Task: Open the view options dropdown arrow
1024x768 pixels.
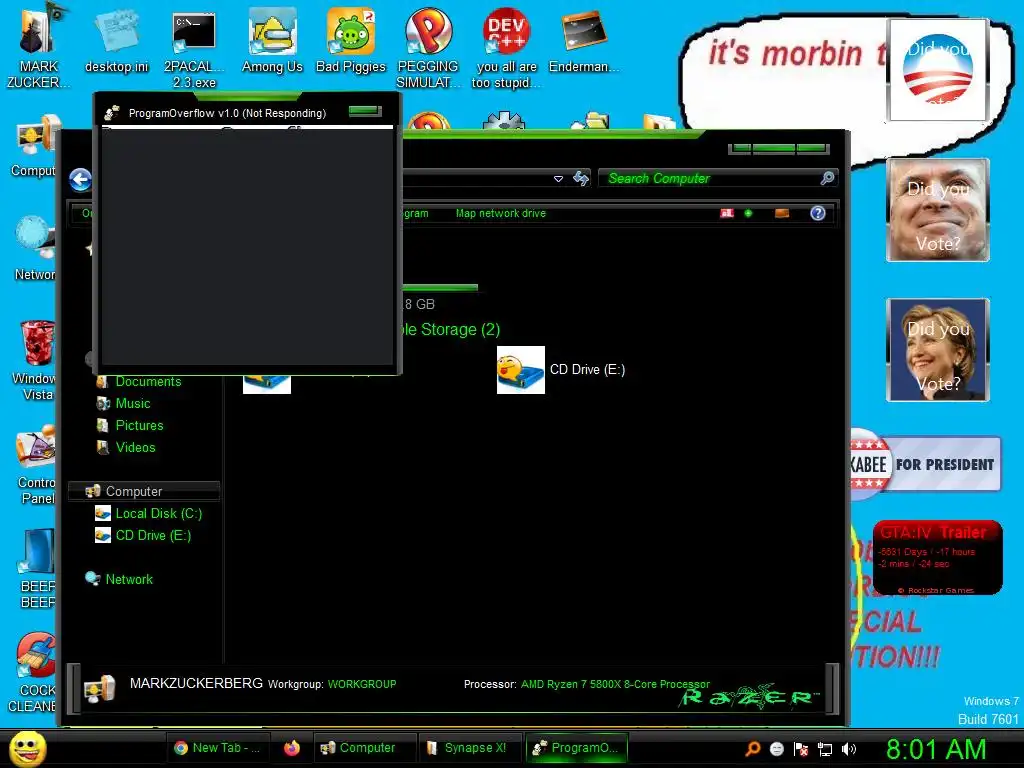Action: [748, 213]
